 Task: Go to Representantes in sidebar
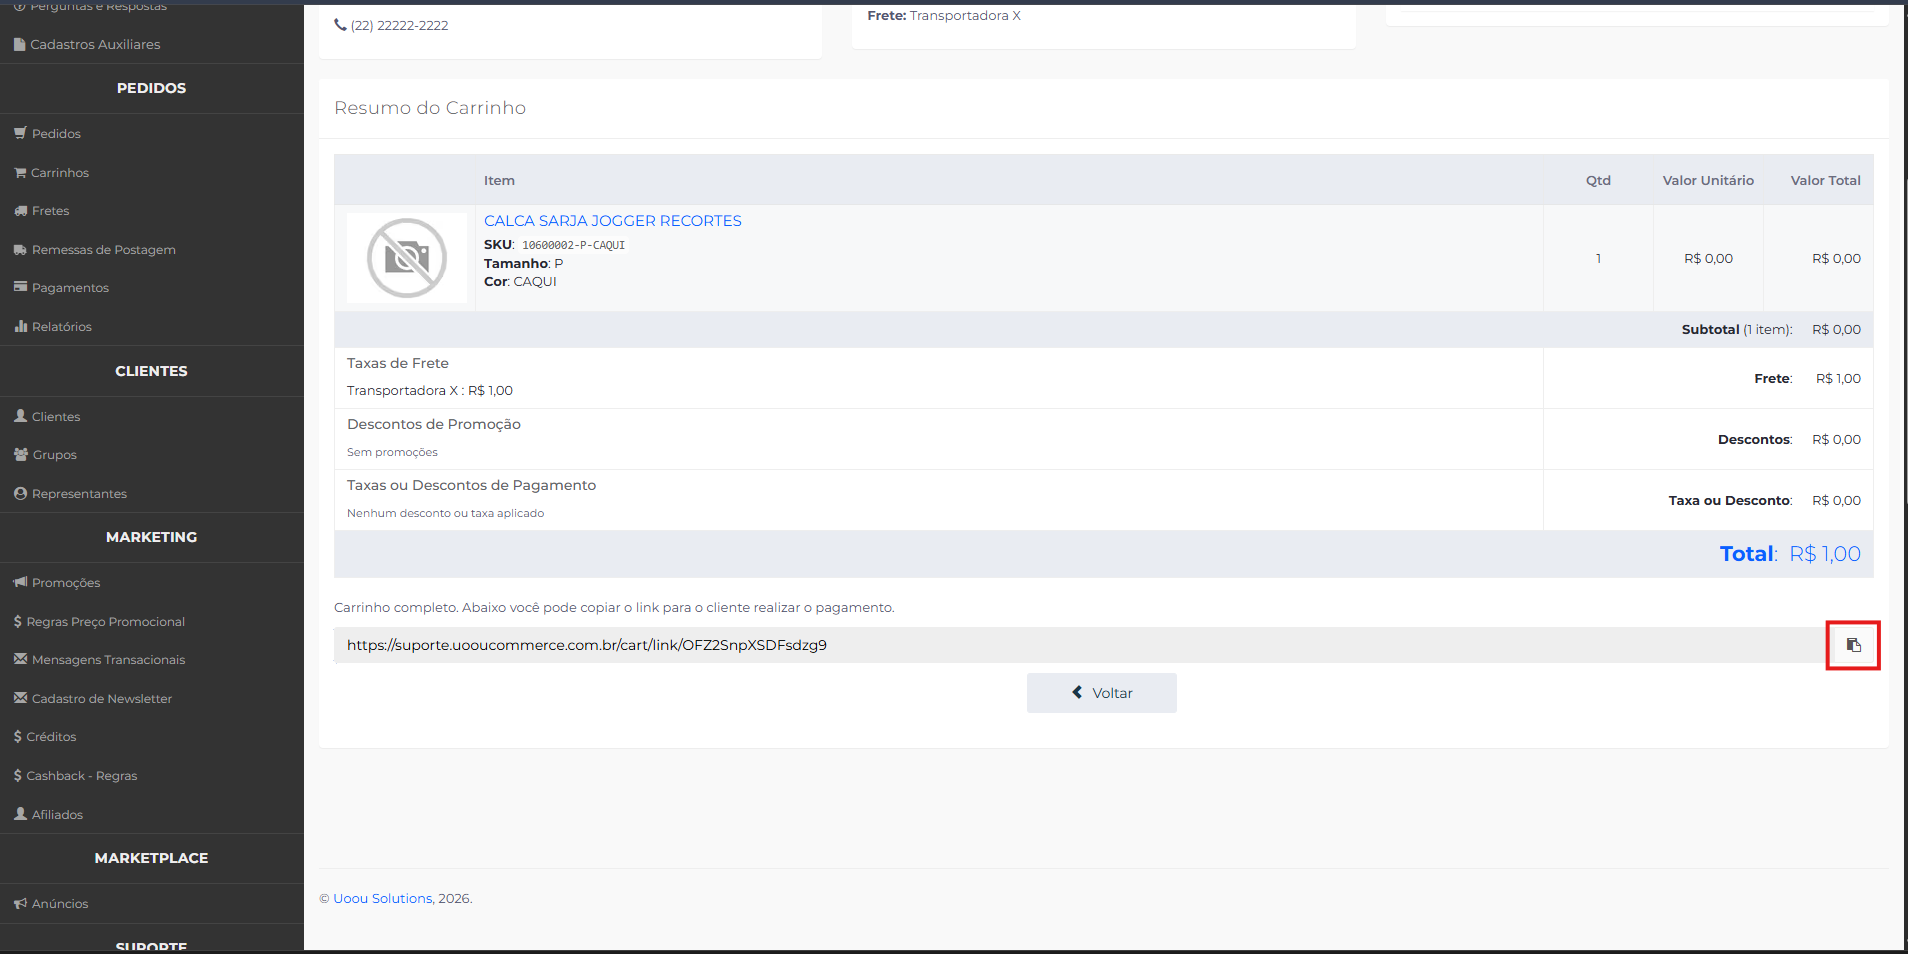[x=79, y=494]
